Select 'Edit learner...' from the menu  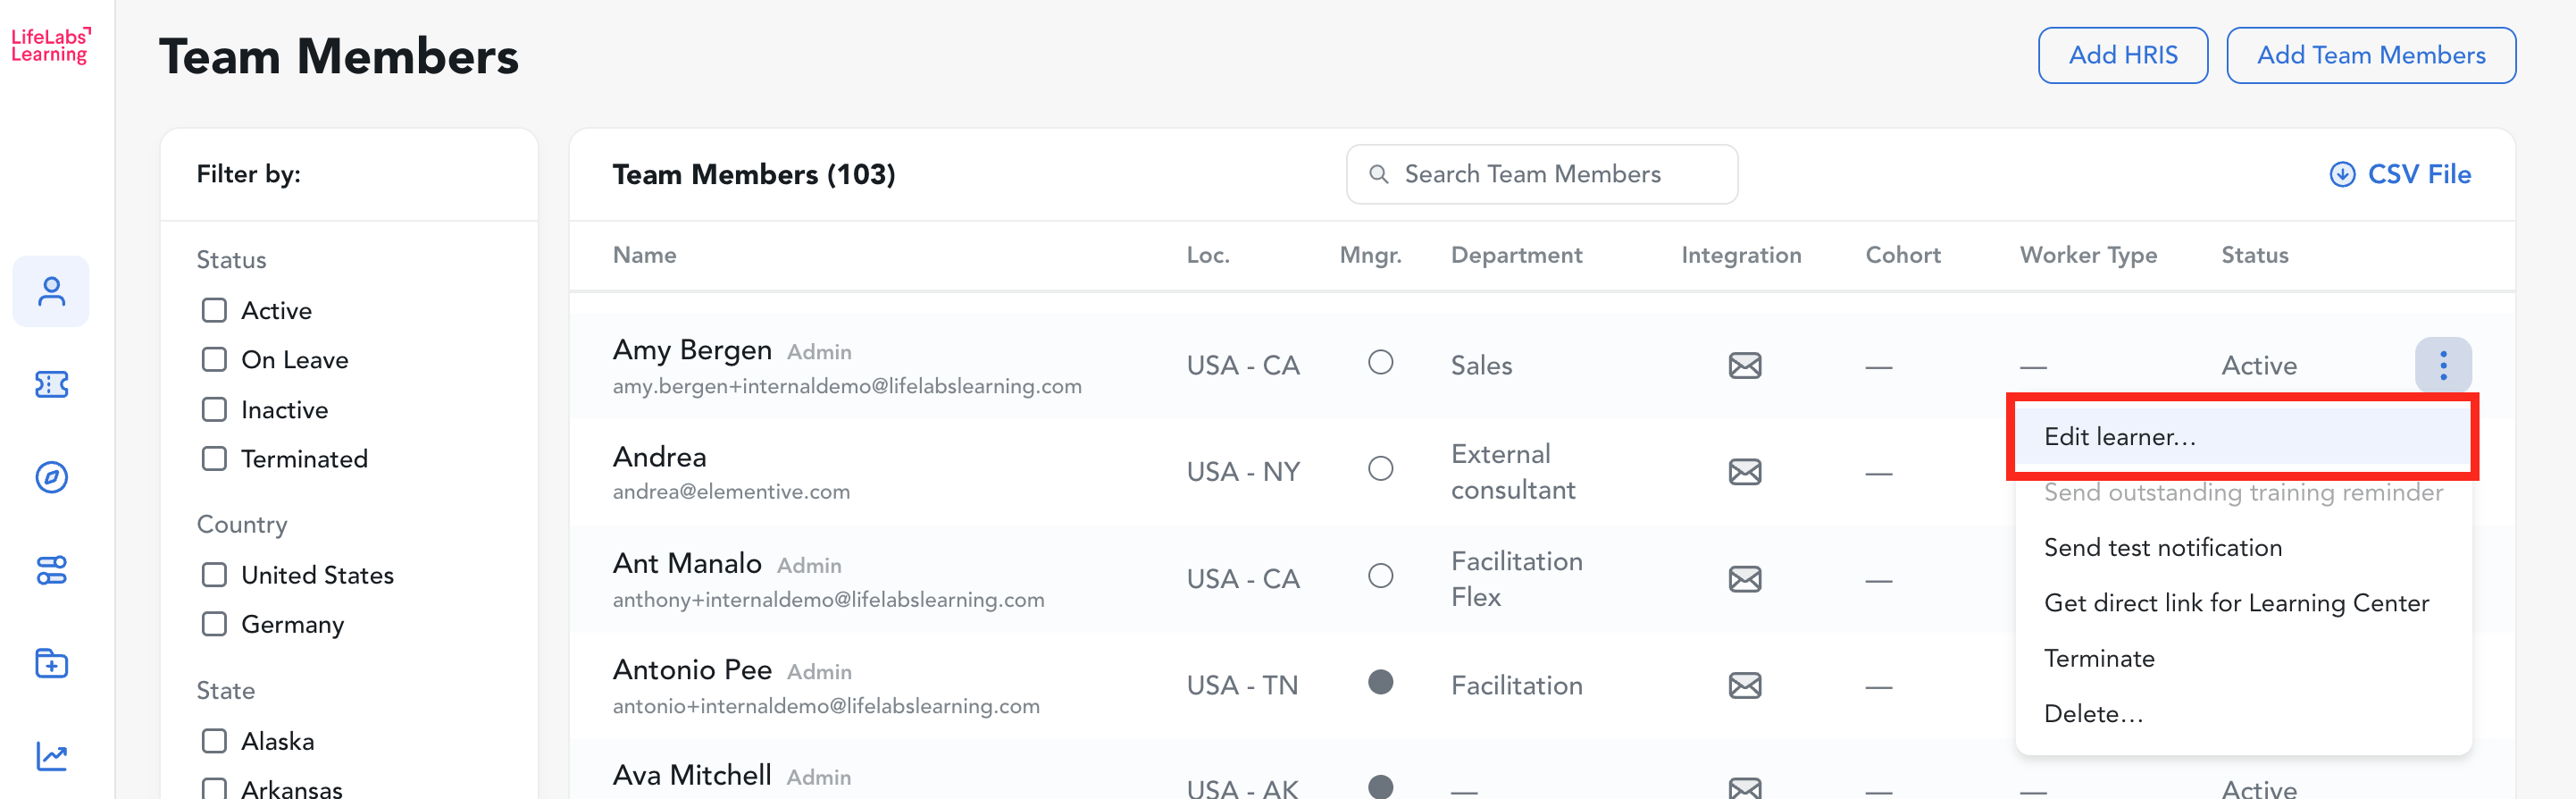(2120, 437)
